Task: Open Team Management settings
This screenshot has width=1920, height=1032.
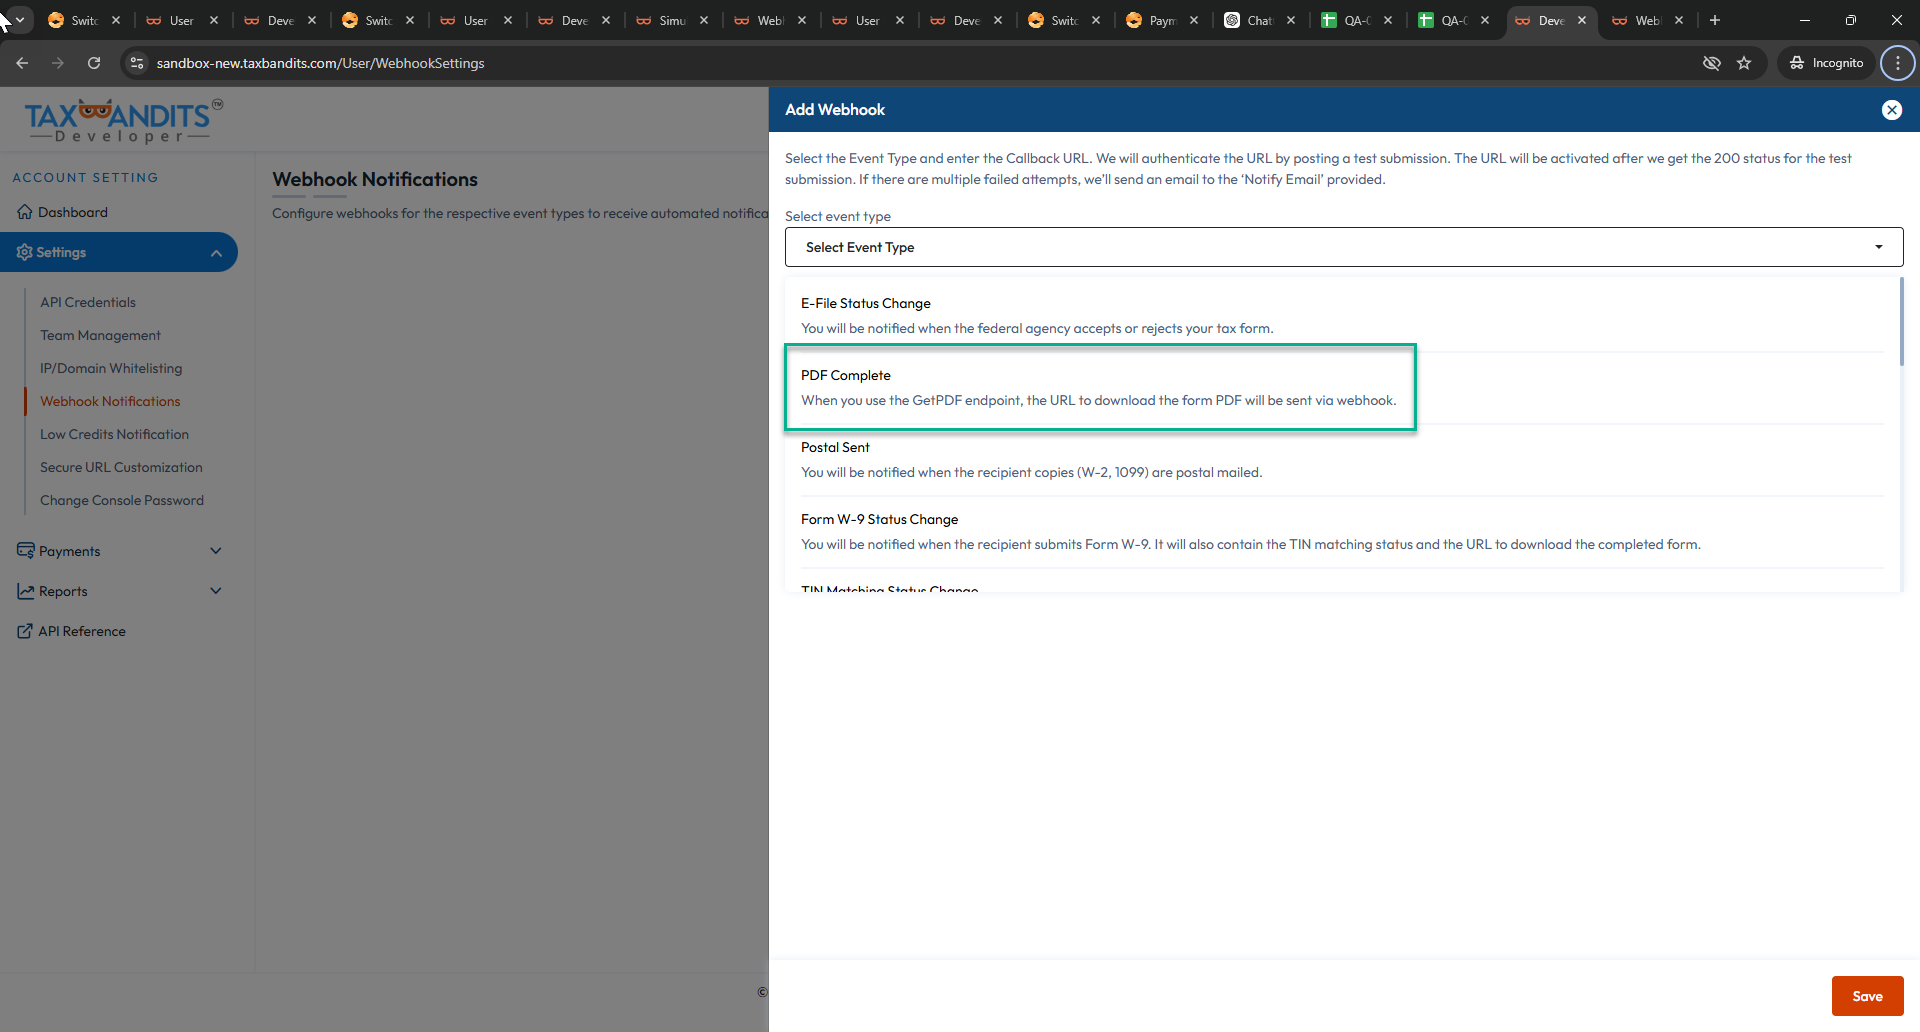Action: pos(100,335)
